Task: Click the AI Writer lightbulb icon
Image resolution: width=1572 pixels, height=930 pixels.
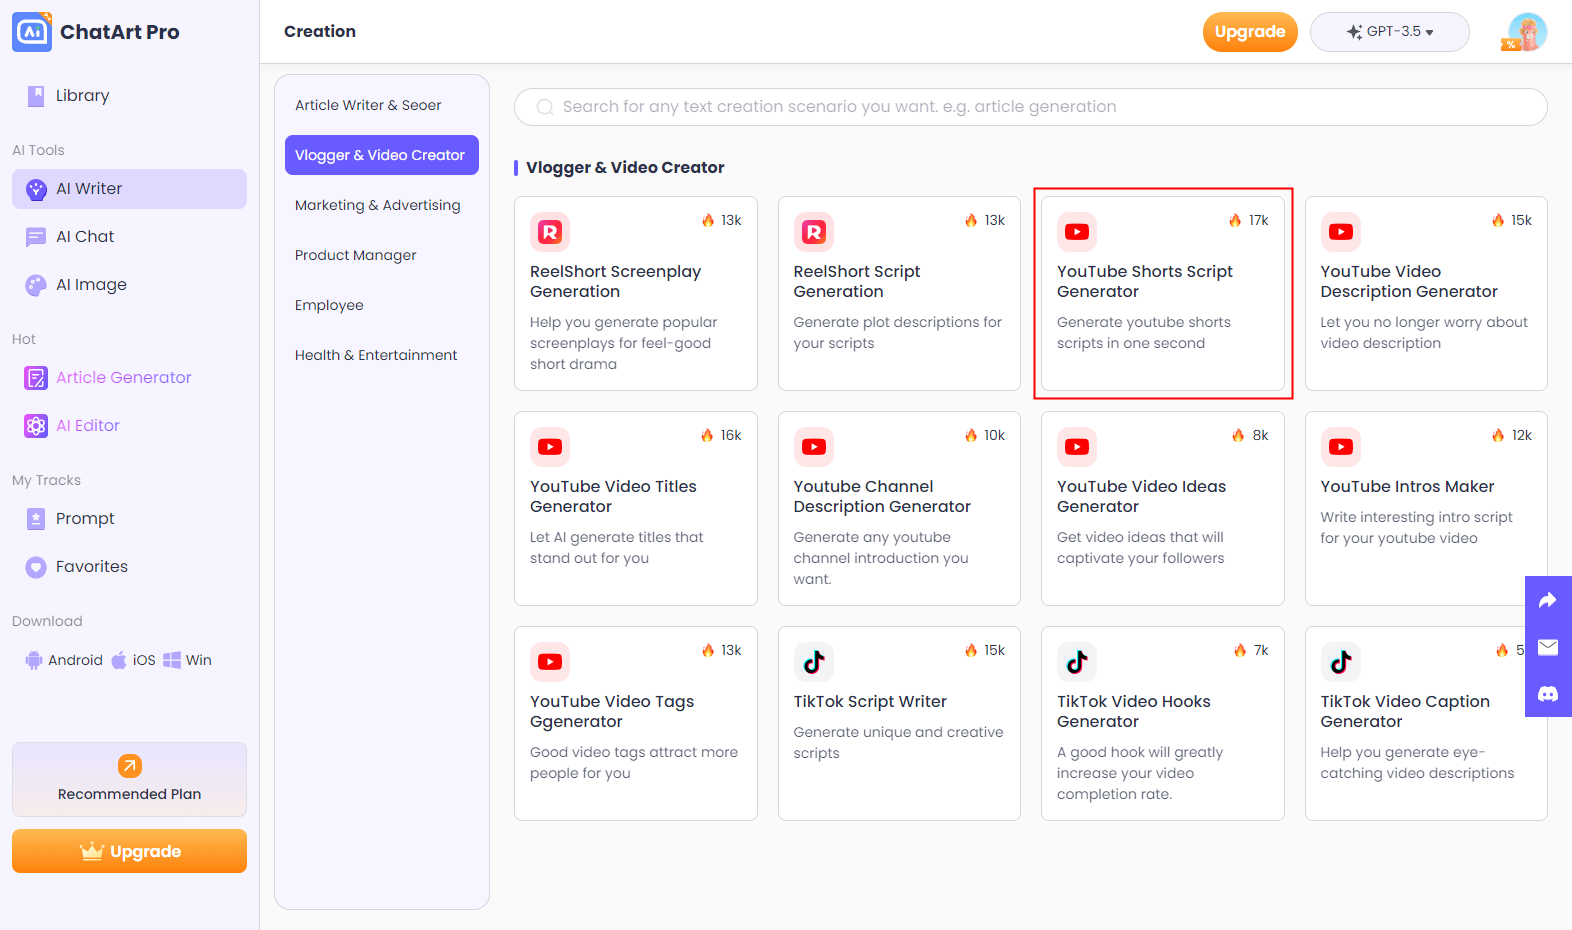Action: coord(36,189)
